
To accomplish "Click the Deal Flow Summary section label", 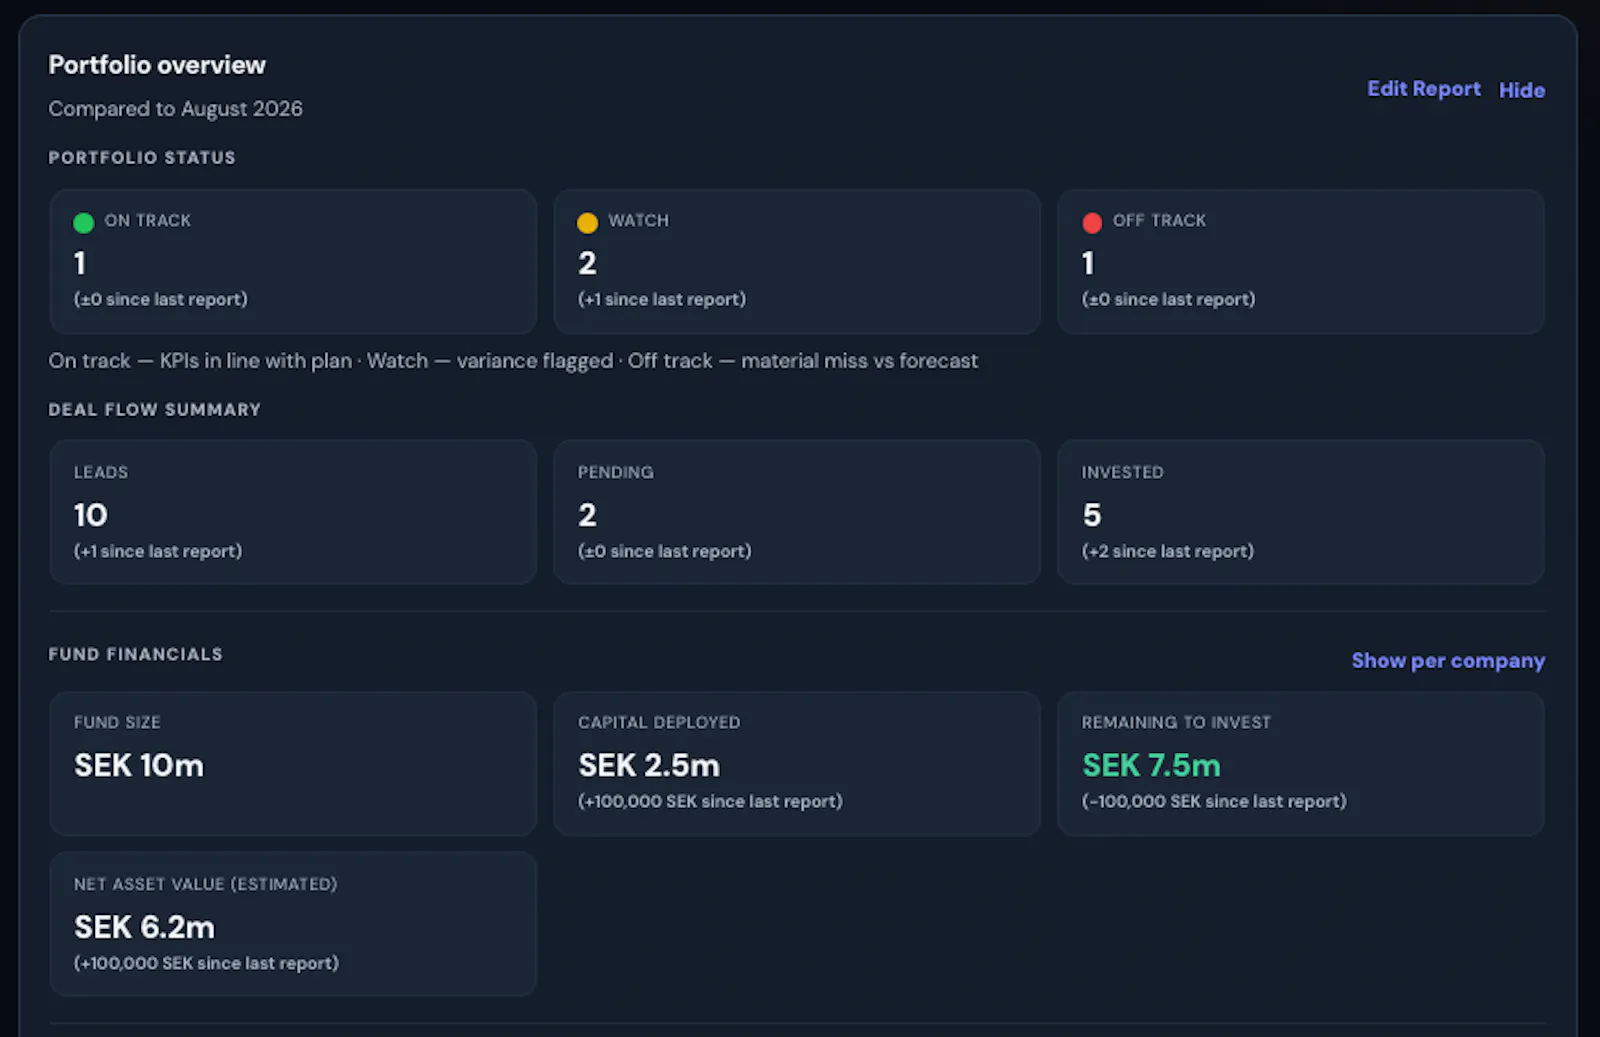I will [x=155, y=410].
